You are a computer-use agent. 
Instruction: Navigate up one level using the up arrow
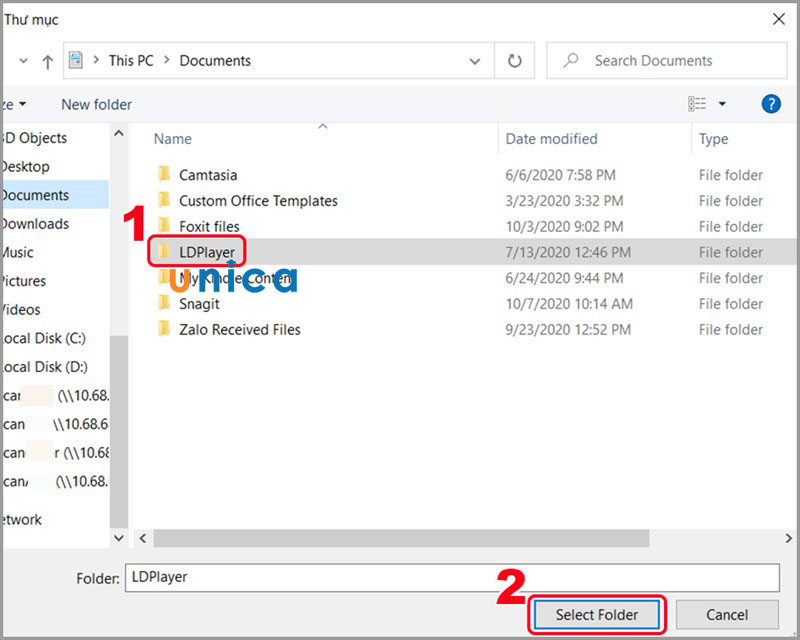(49, 60)
